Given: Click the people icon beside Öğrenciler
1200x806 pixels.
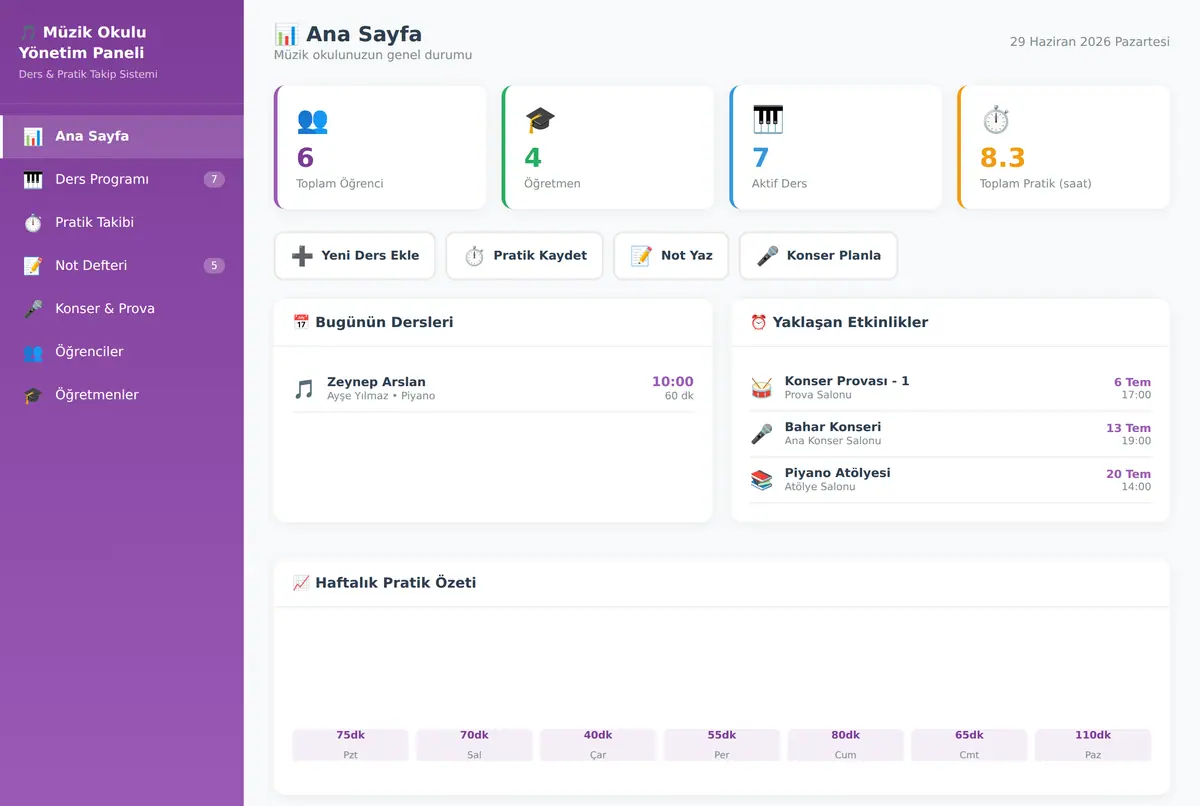Looking at the screenshot, I should coord(33,352).
